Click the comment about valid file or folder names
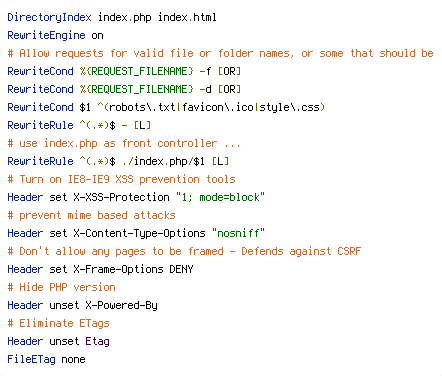The width and height of the screenshot is (442, 376). [220, 53]
